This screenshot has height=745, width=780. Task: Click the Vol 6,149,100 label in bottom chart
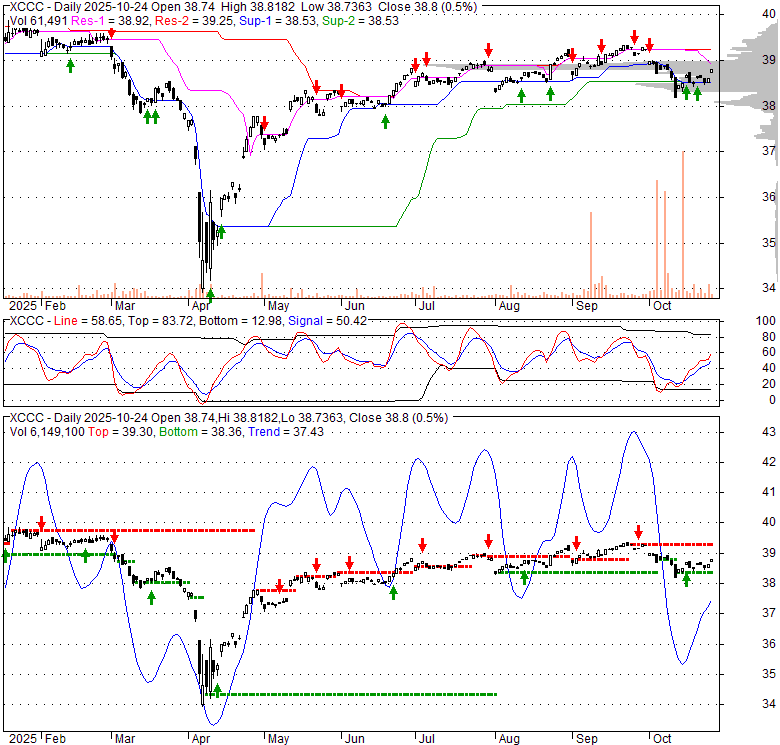point(52,430)
